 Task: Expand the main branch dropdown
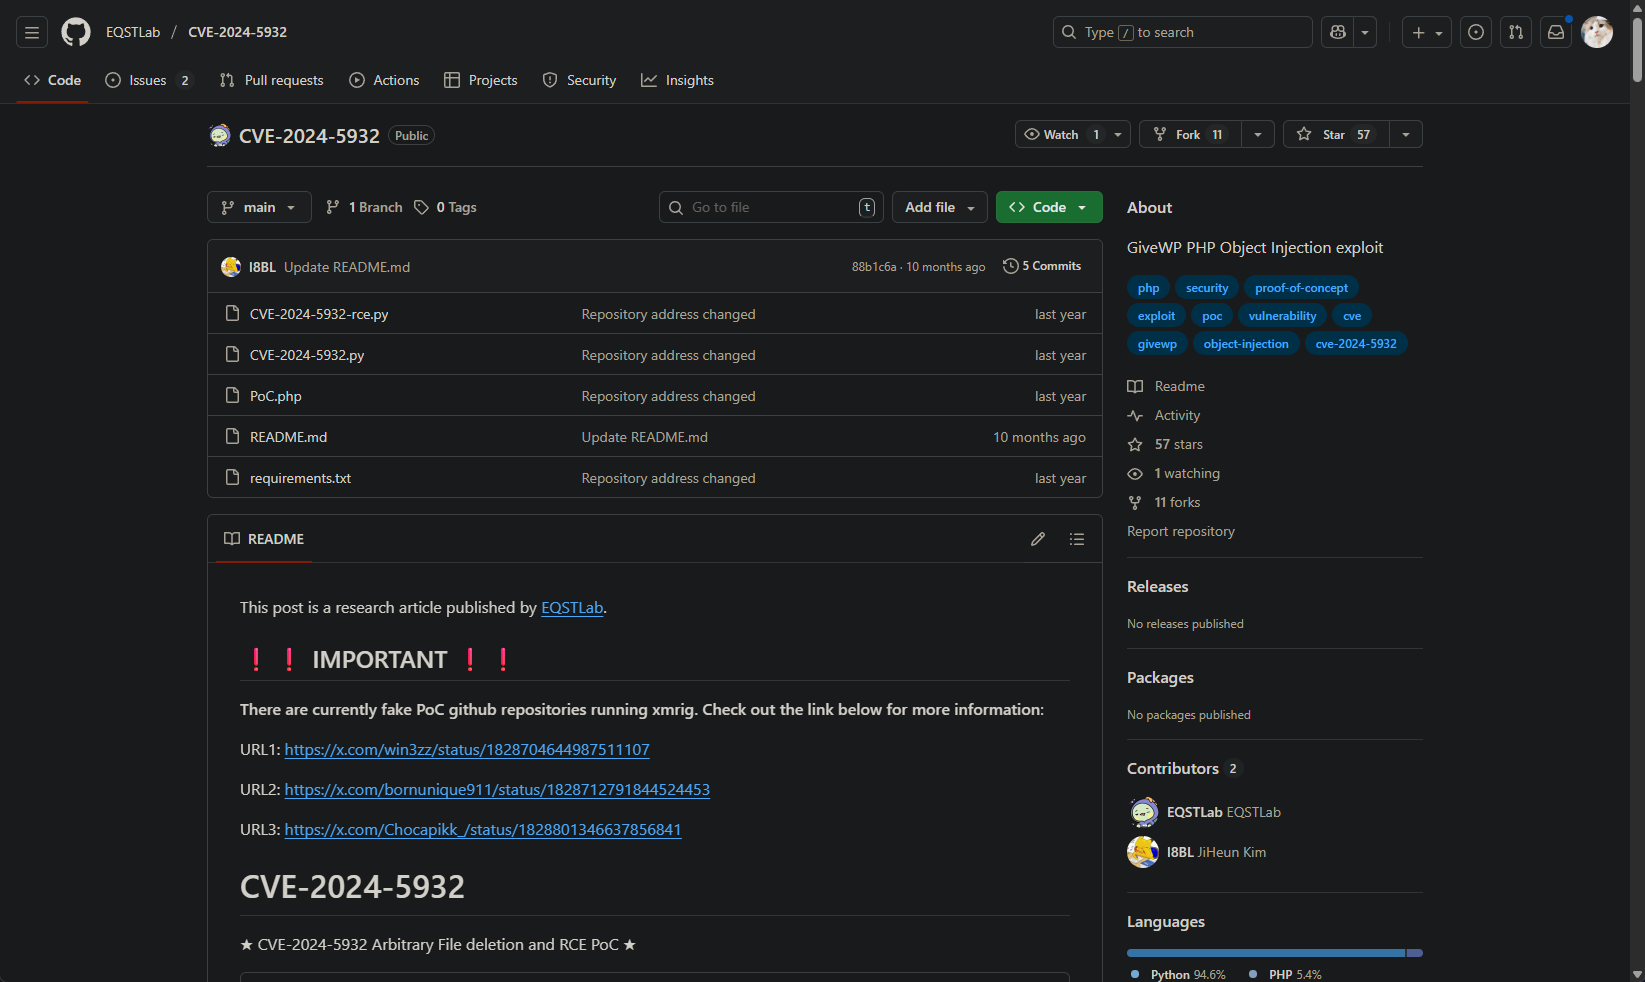[x=259, y=207]
